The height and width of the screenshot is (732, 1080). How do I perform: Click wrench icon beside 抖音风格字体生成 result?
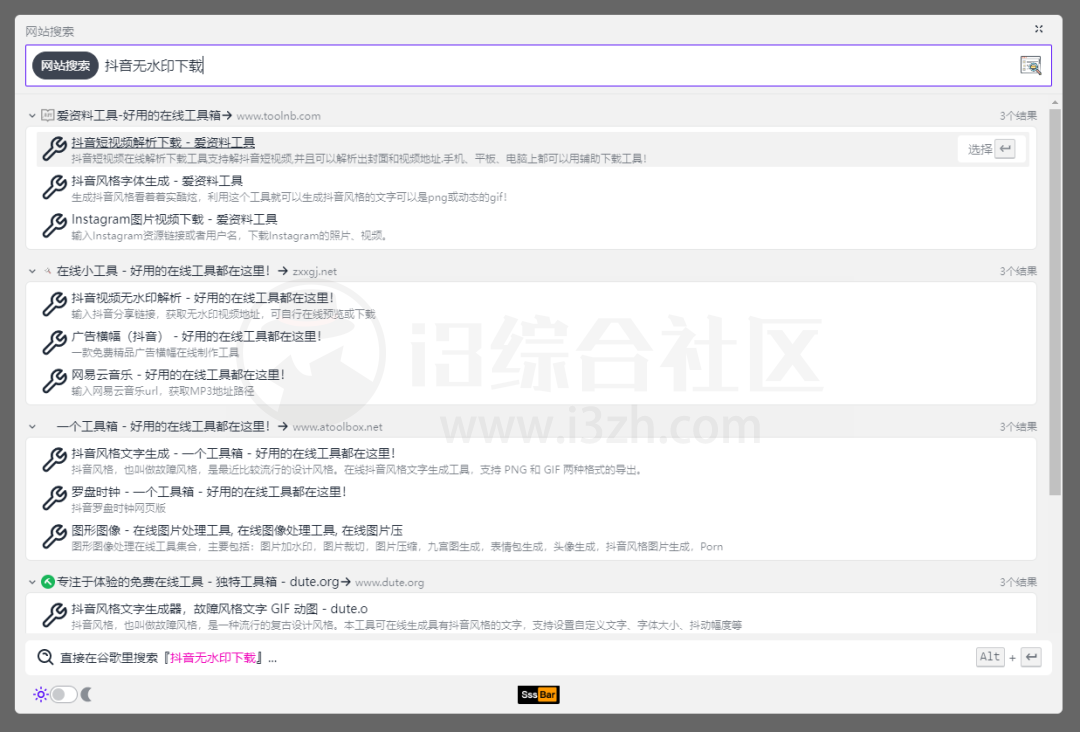click(54, 187)
